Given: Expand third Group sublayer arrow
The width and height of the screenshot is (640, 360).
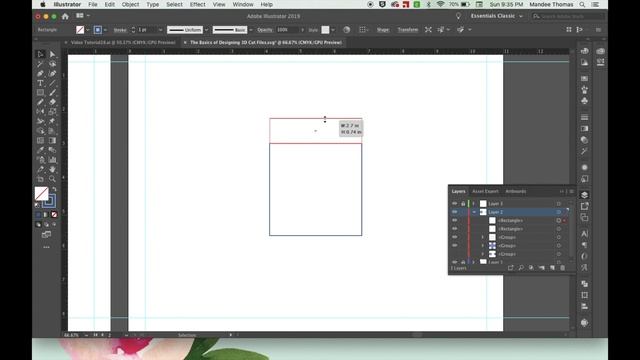Looking at the screenshot, I should click(x=482, y=254).
